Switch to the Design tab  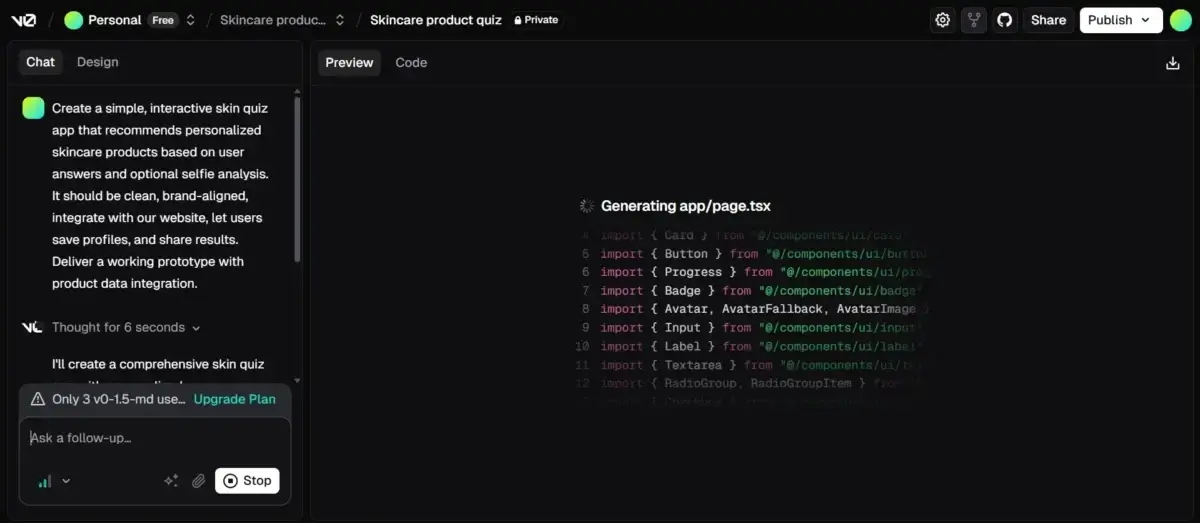coord(97,62)
